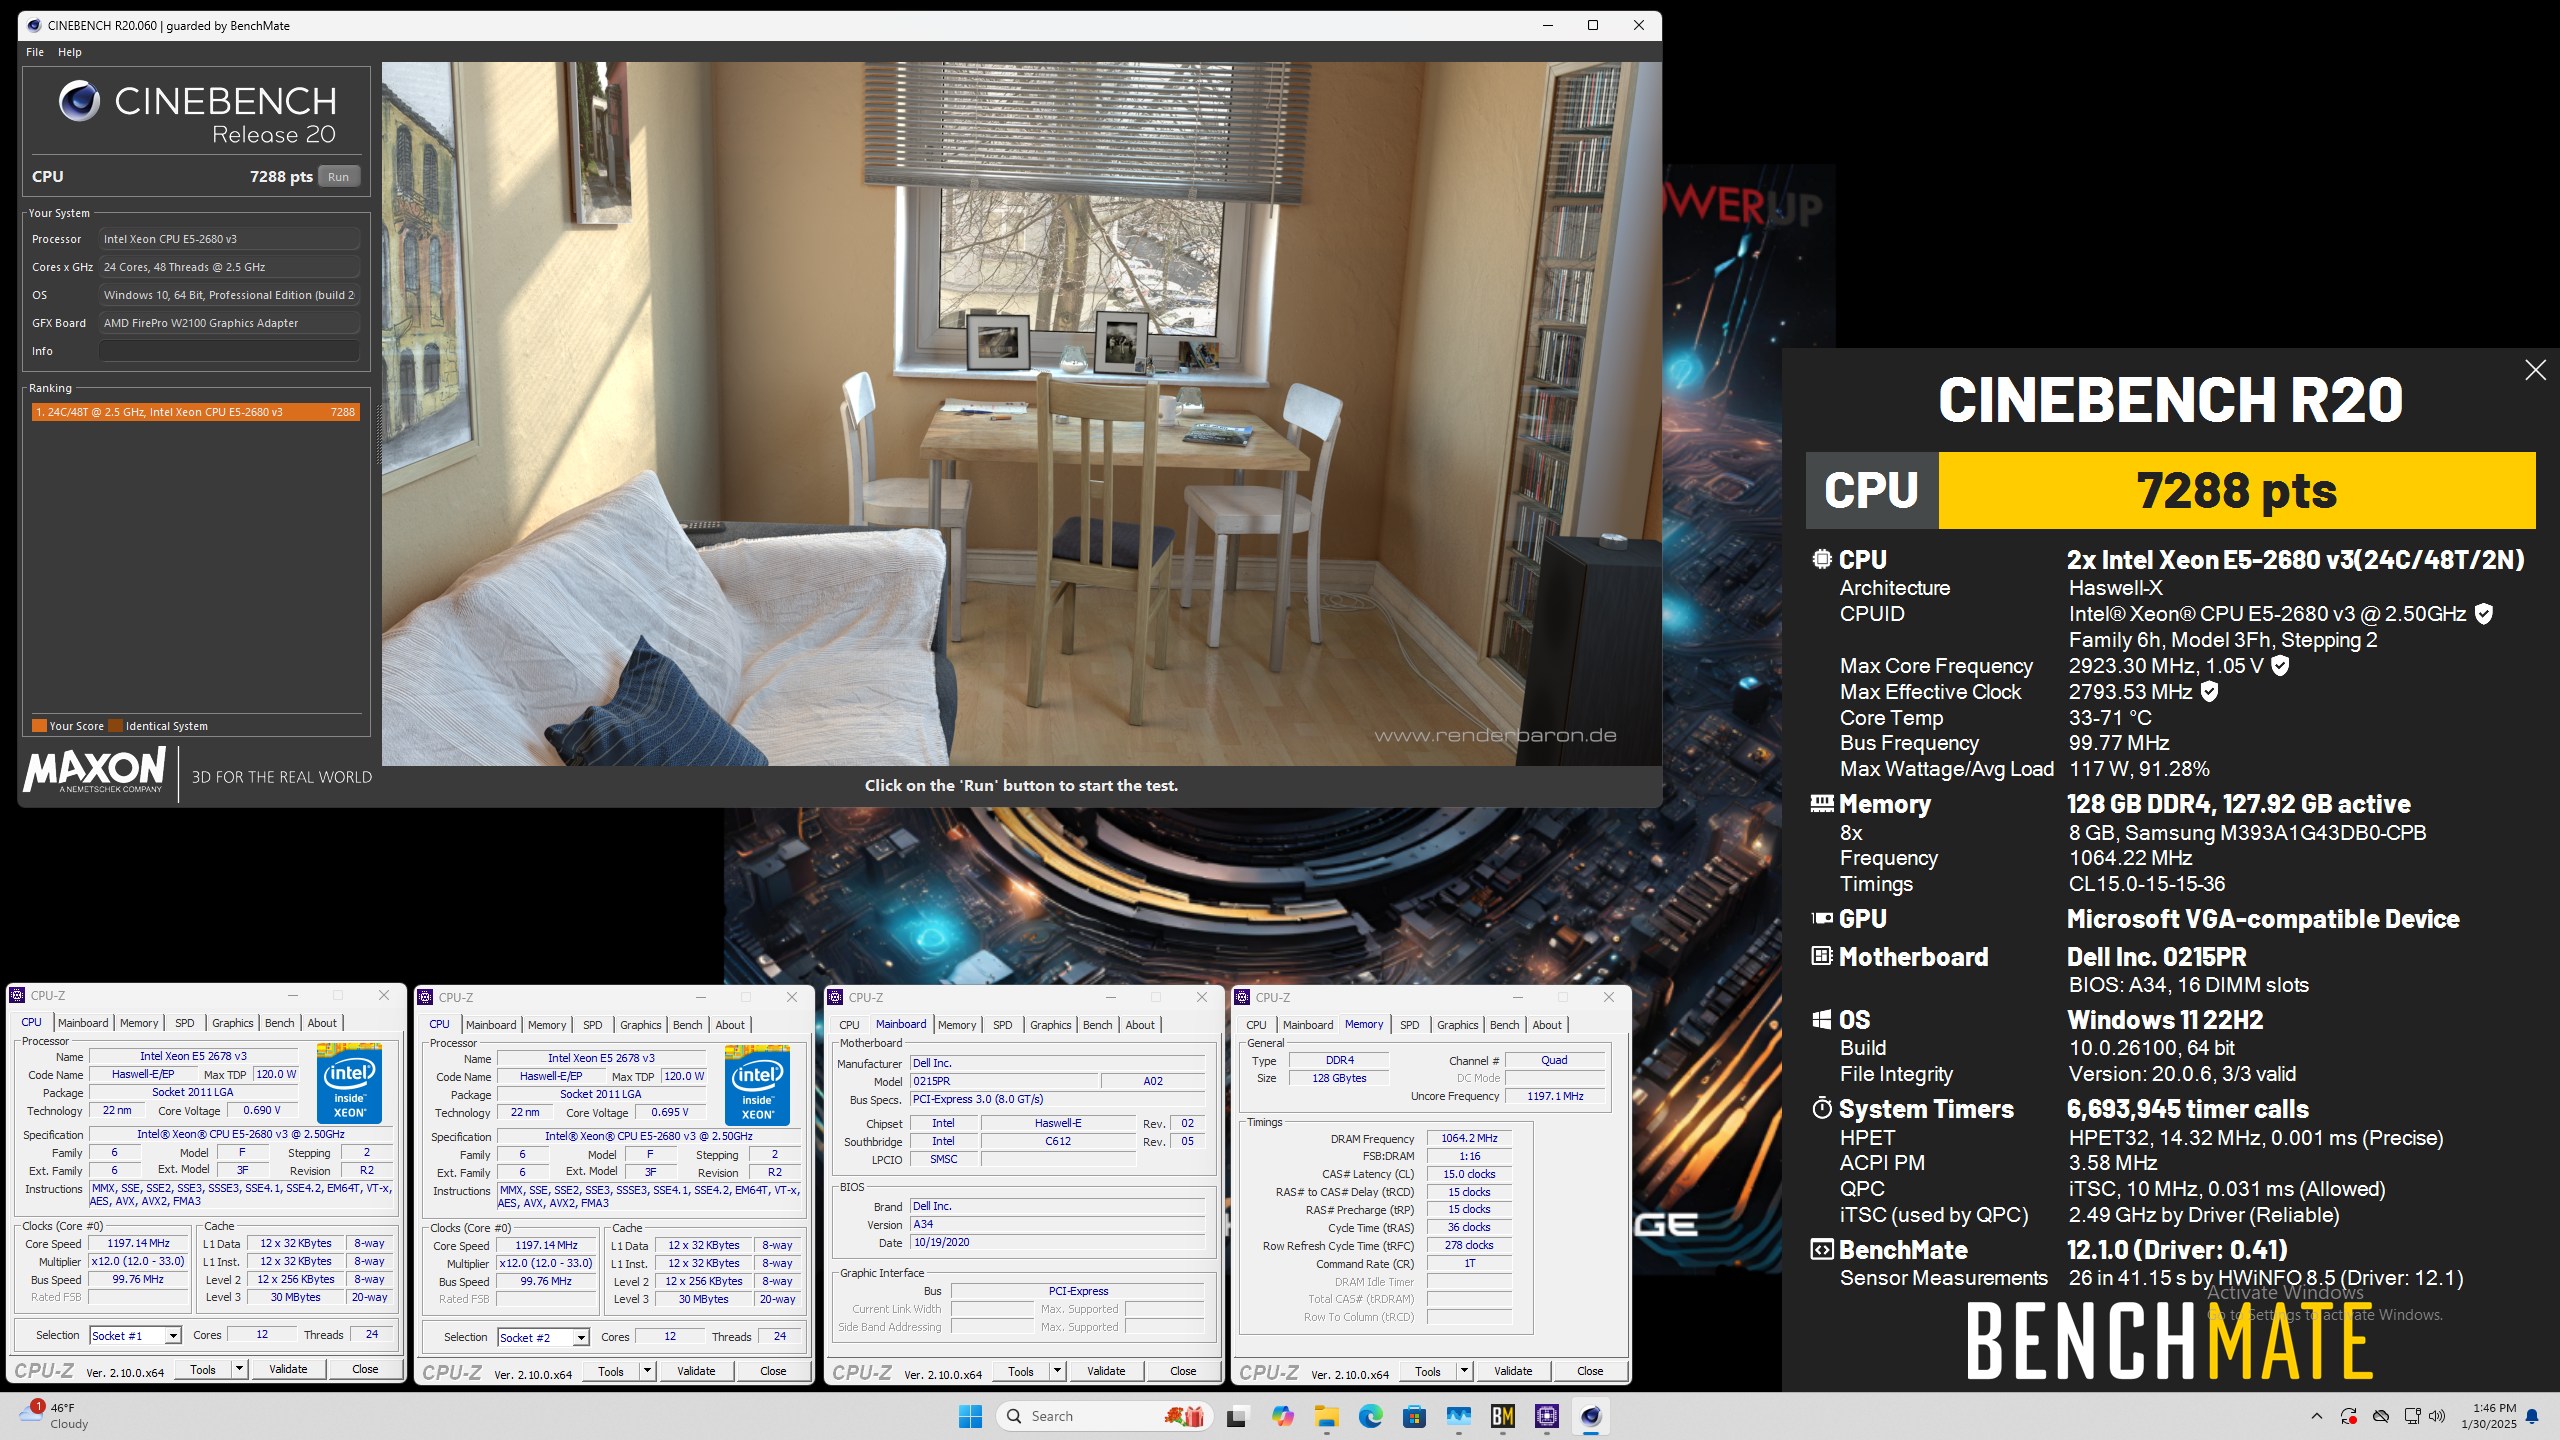Screen dimensions: 2560x1440
Task: Open Tools dropdown arrow in first CPU-Z window
Action: tap(239, 1369)
